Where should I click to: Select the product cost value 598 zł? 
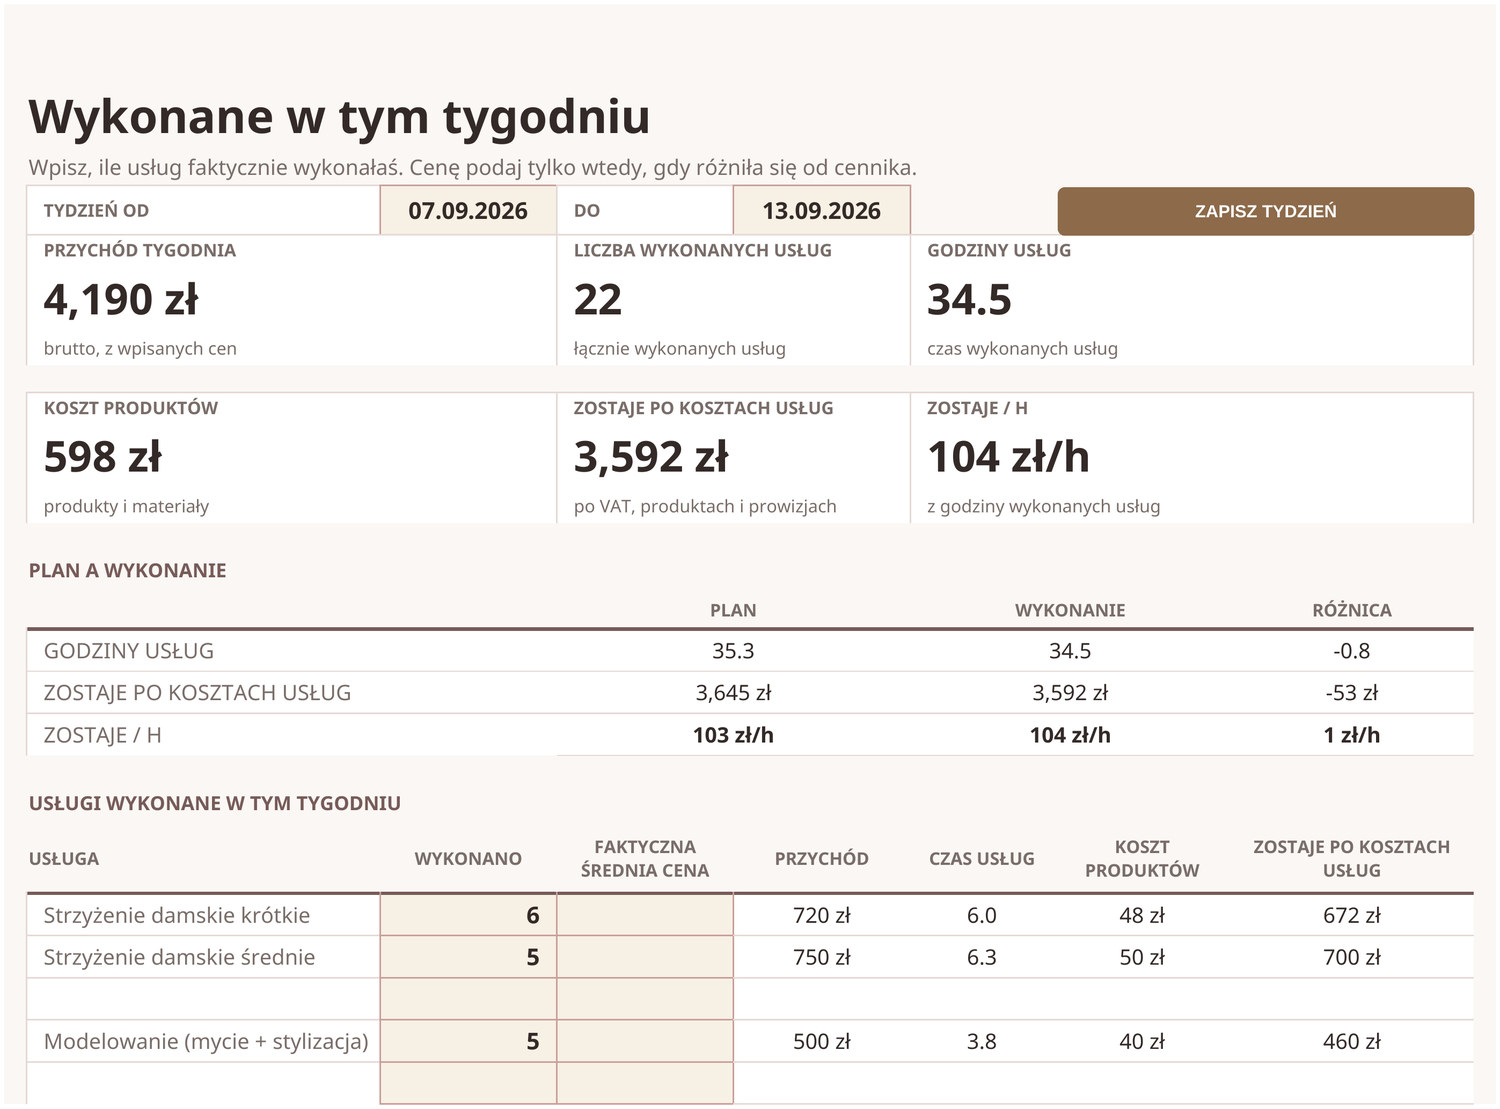coord(102,457)
